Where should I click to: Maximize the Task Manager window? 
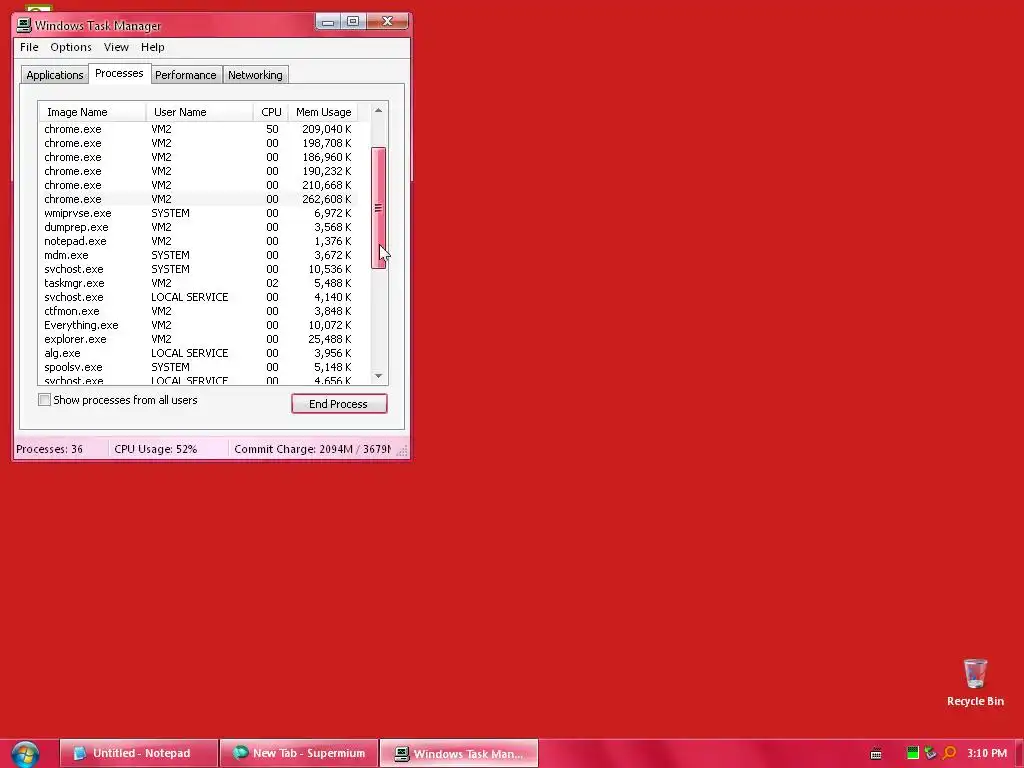click(x=353, y=22)
